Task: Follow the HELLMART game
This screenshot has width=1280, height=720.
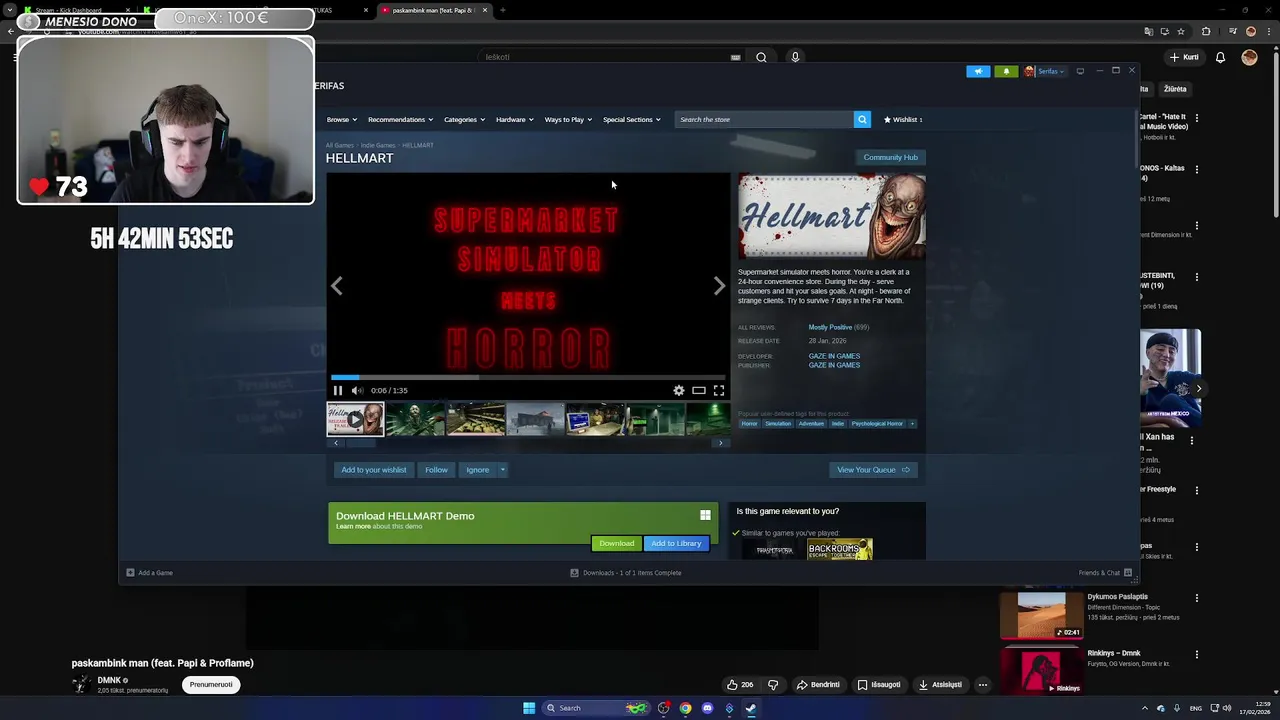Action: pyautogui.click(x=436, y=470)
